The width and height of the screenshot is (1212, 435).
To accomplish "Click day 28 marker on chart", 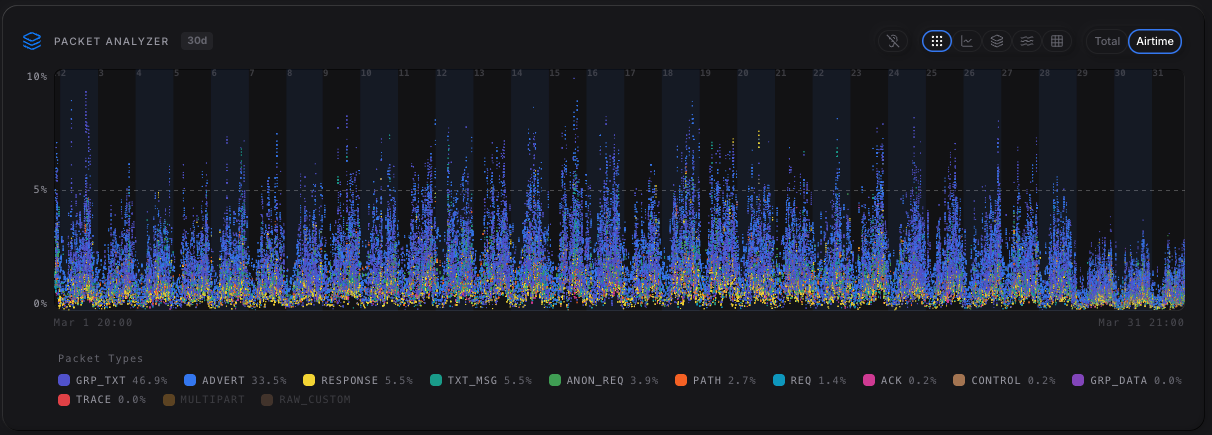I will pos(1045,73).
